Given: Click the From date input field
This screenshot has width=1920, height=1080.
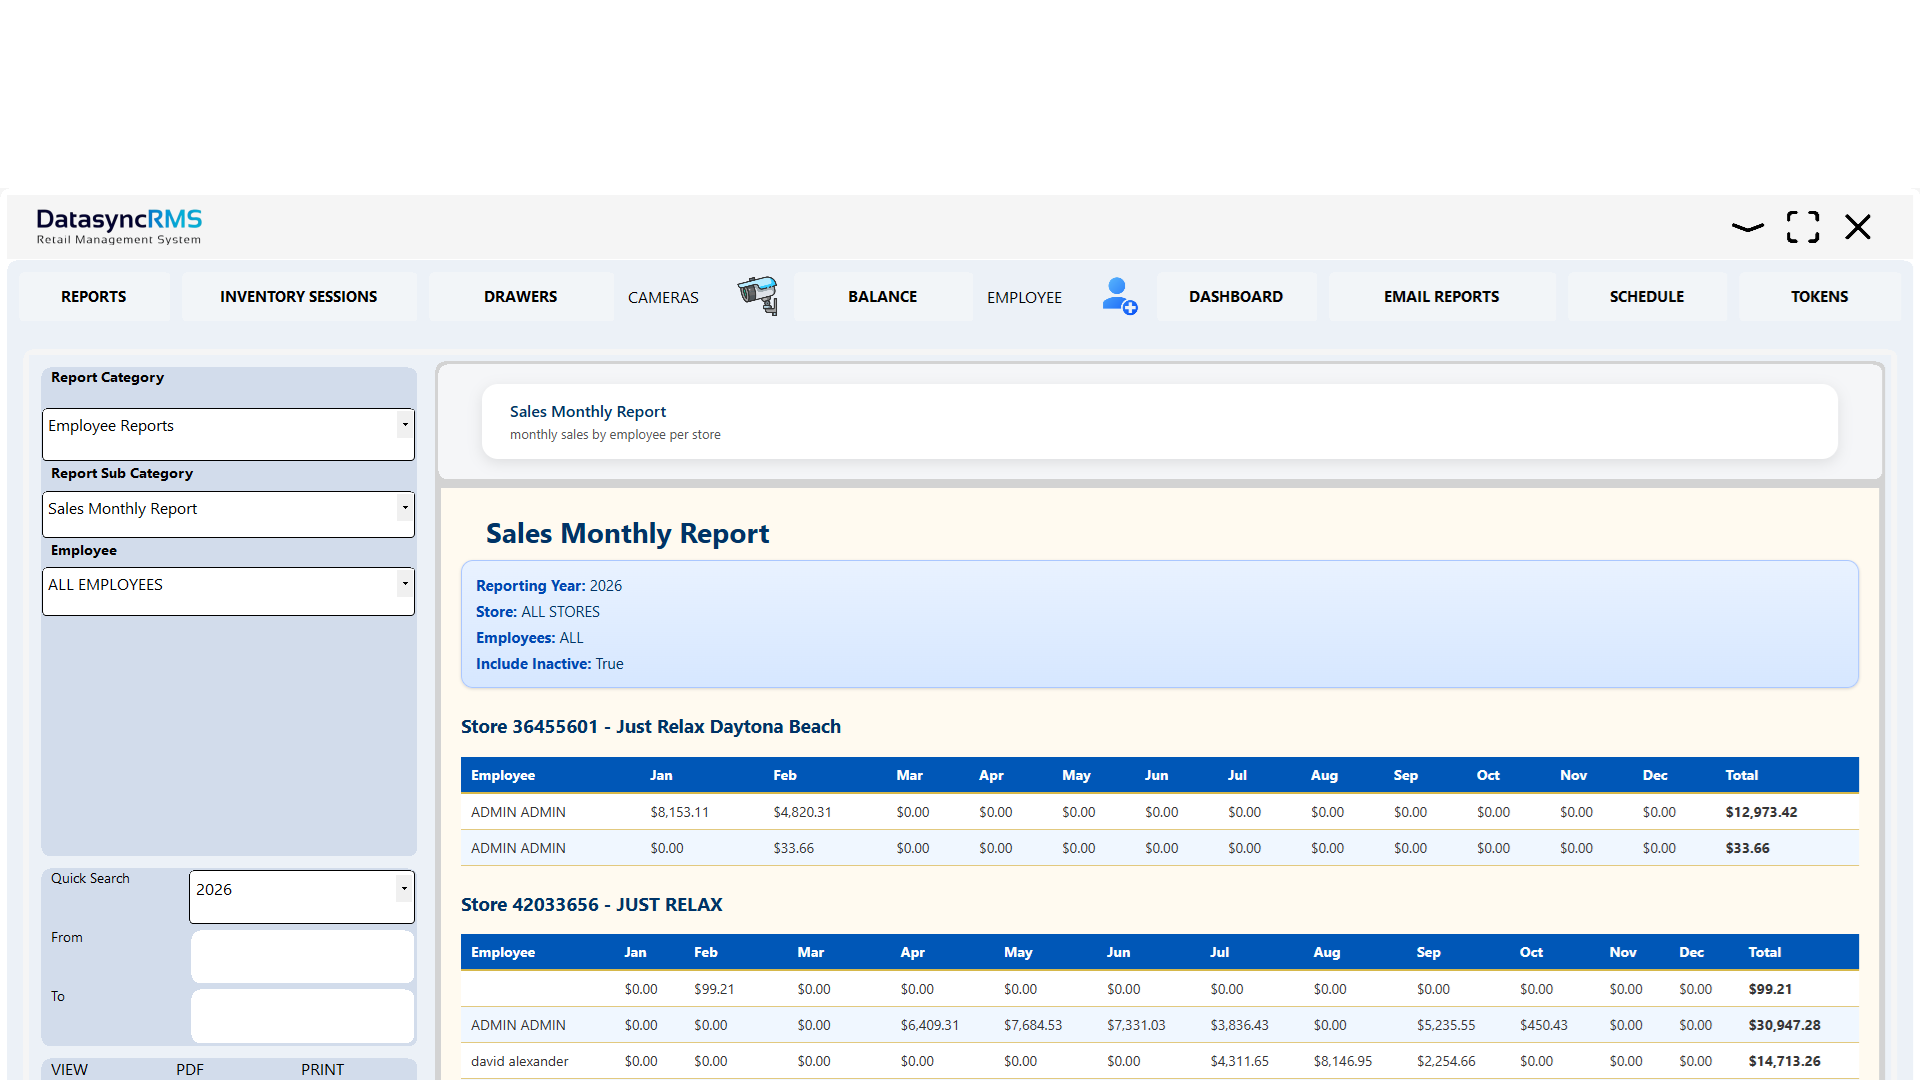Looking at the screenshot, I should tap(302, 956).
